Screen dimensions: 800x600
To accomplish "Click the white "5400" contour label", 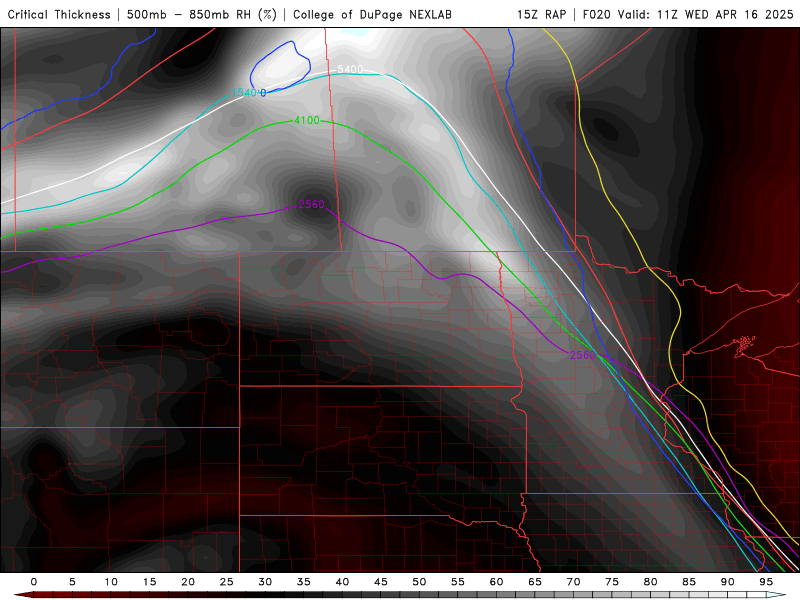I will point(350,69).
